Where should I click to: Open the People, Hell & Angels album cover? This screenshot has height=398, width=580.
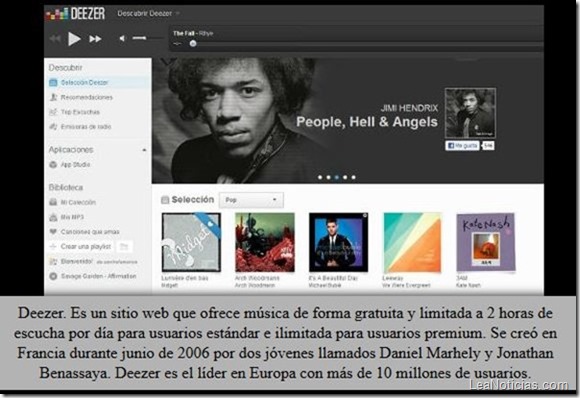coord(470,113)
